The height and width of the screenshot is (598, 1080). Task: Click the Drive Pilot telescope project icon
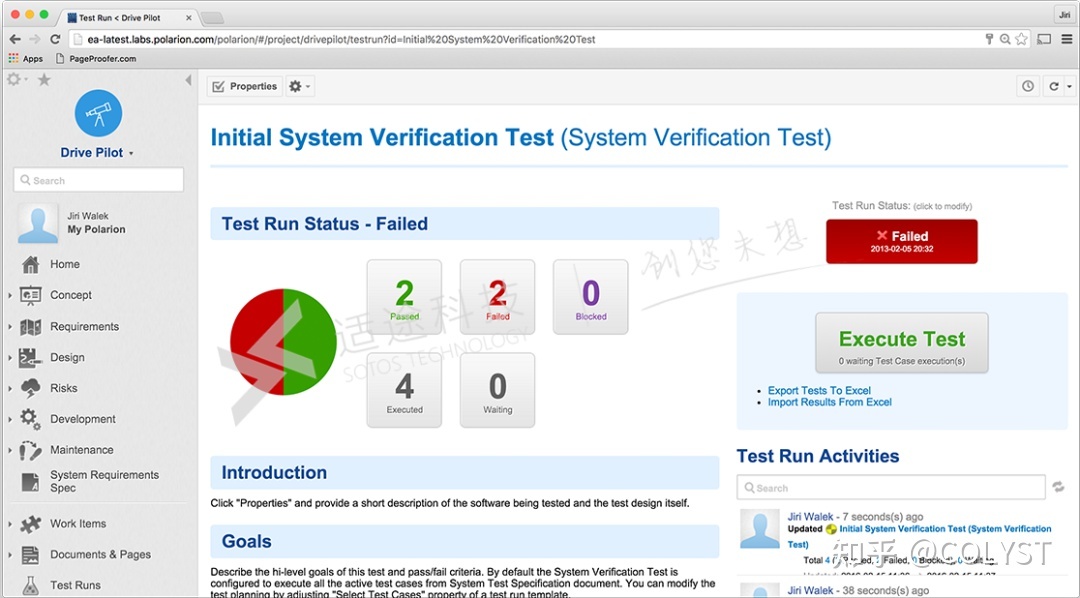click(x=98, y=113)
